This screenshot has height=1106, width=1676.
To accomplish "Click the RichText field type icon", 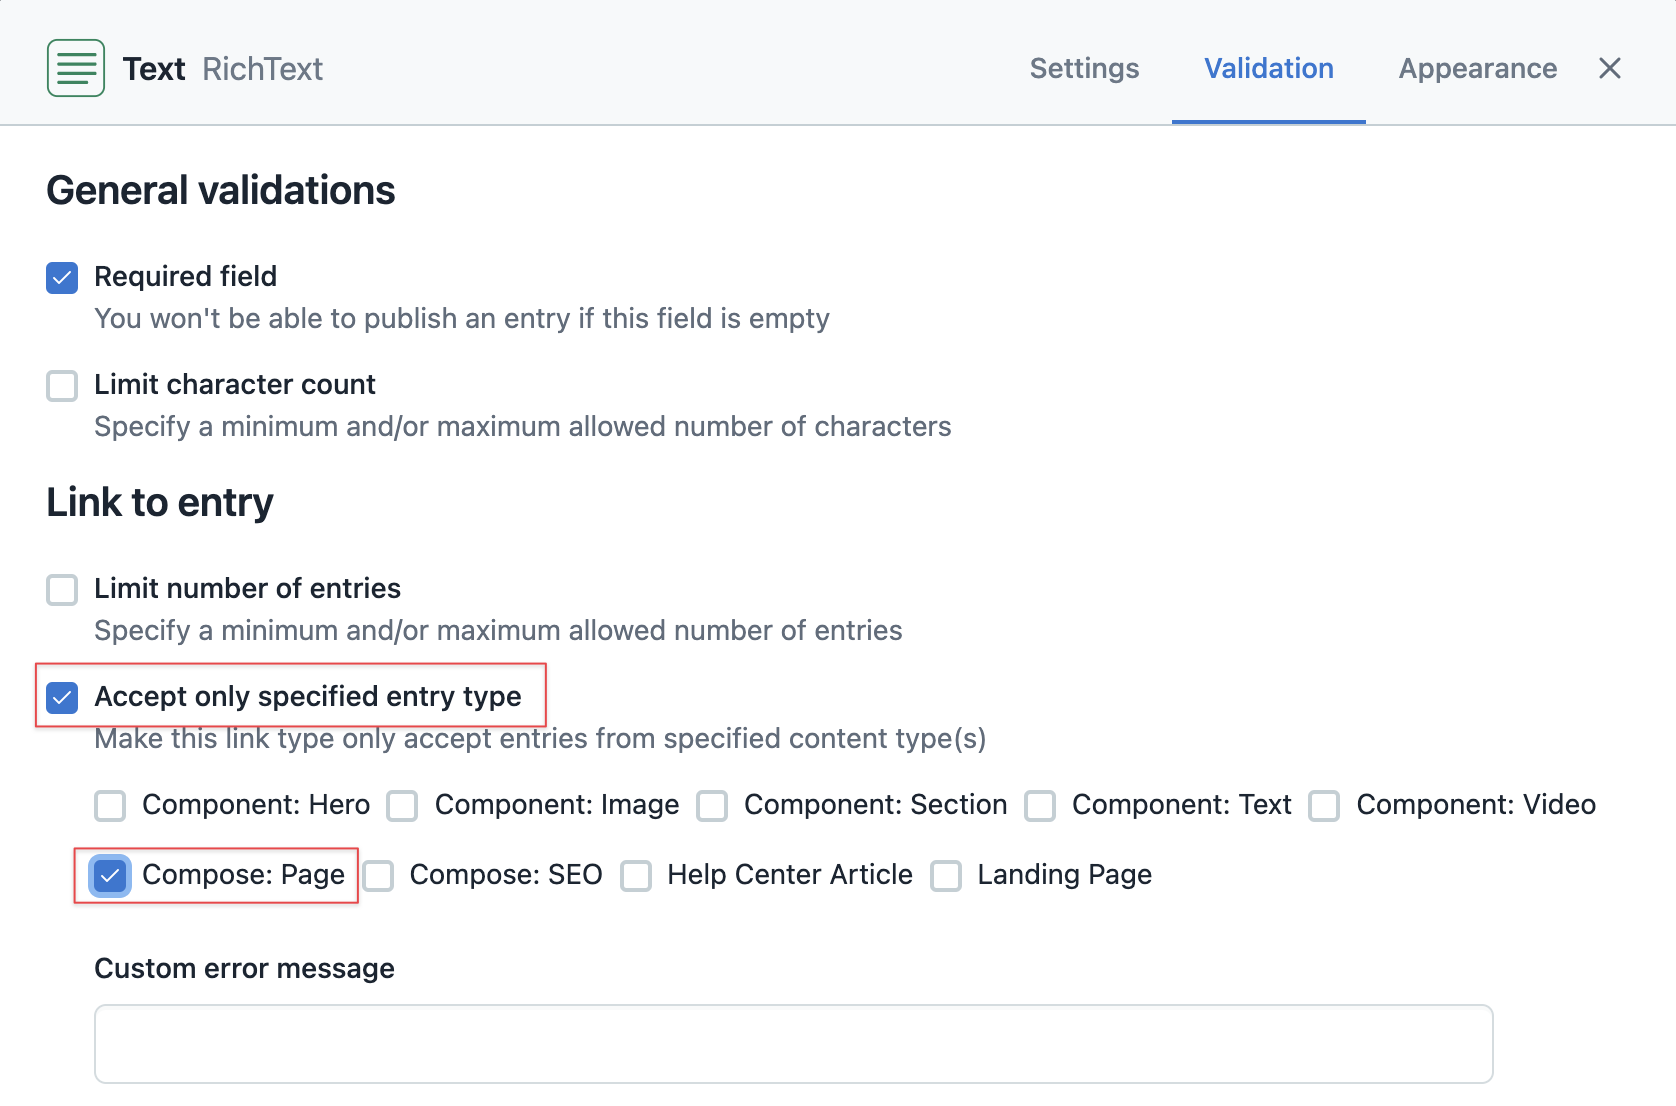I will 75,67.
